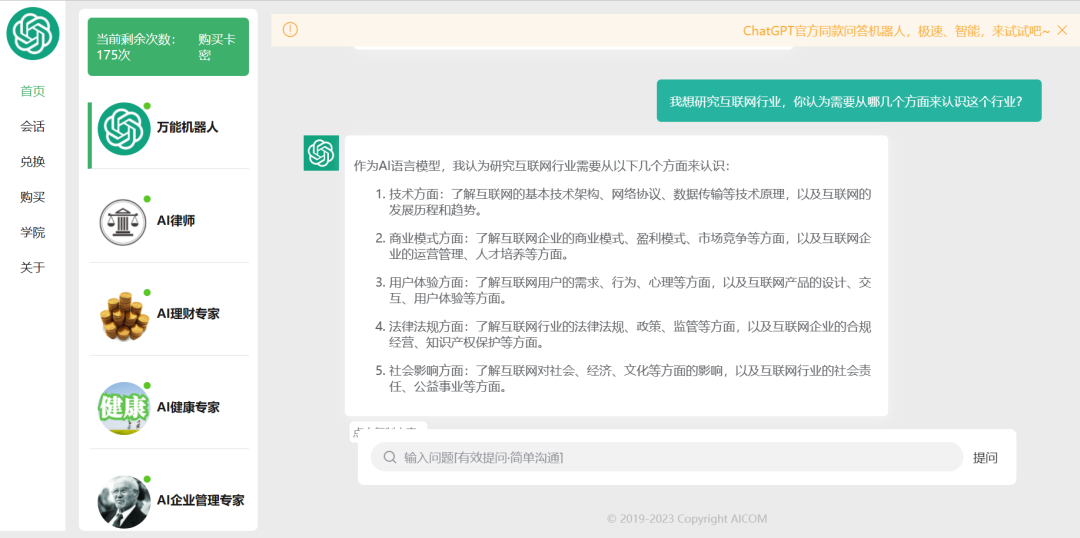
Task: Click the orange info icon in banner
Action: pos(291,30)
